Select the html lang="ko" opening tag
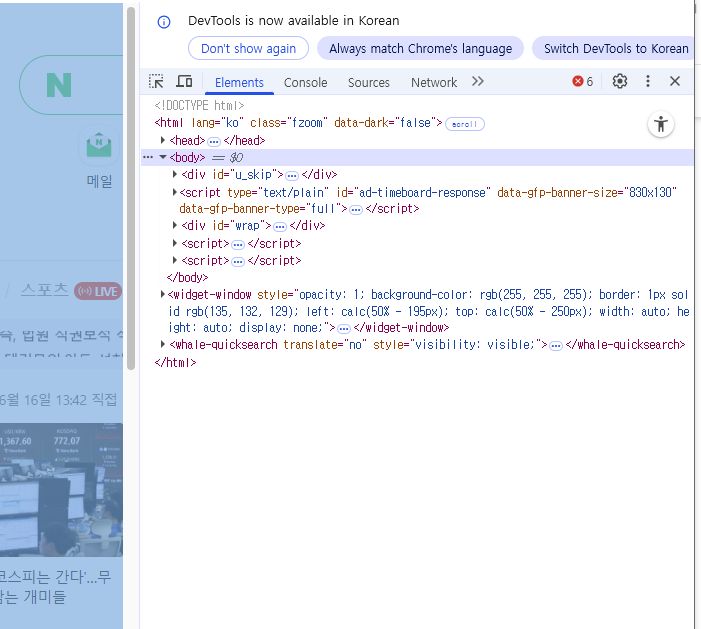The image size is (701, 629). pyautogui.click(x=299, y=122)
